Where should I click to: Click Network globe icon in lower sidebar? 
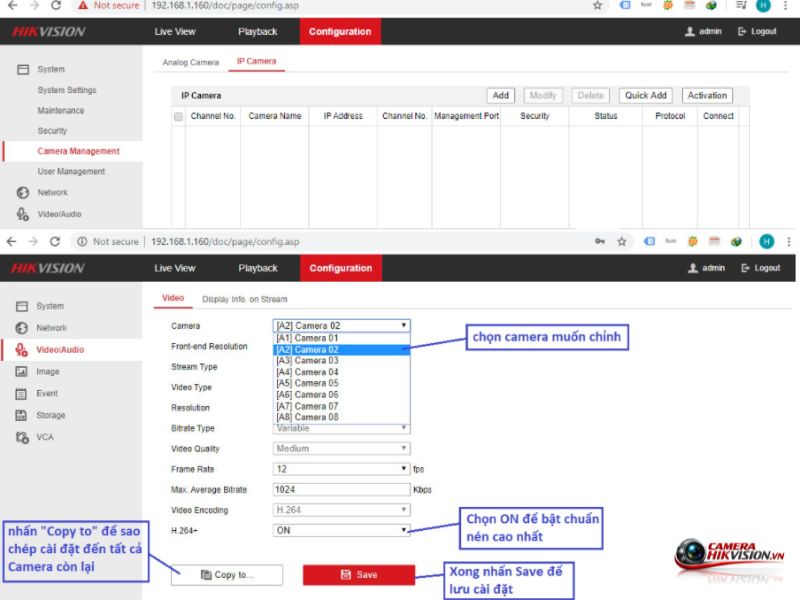[x=21, y=328]
